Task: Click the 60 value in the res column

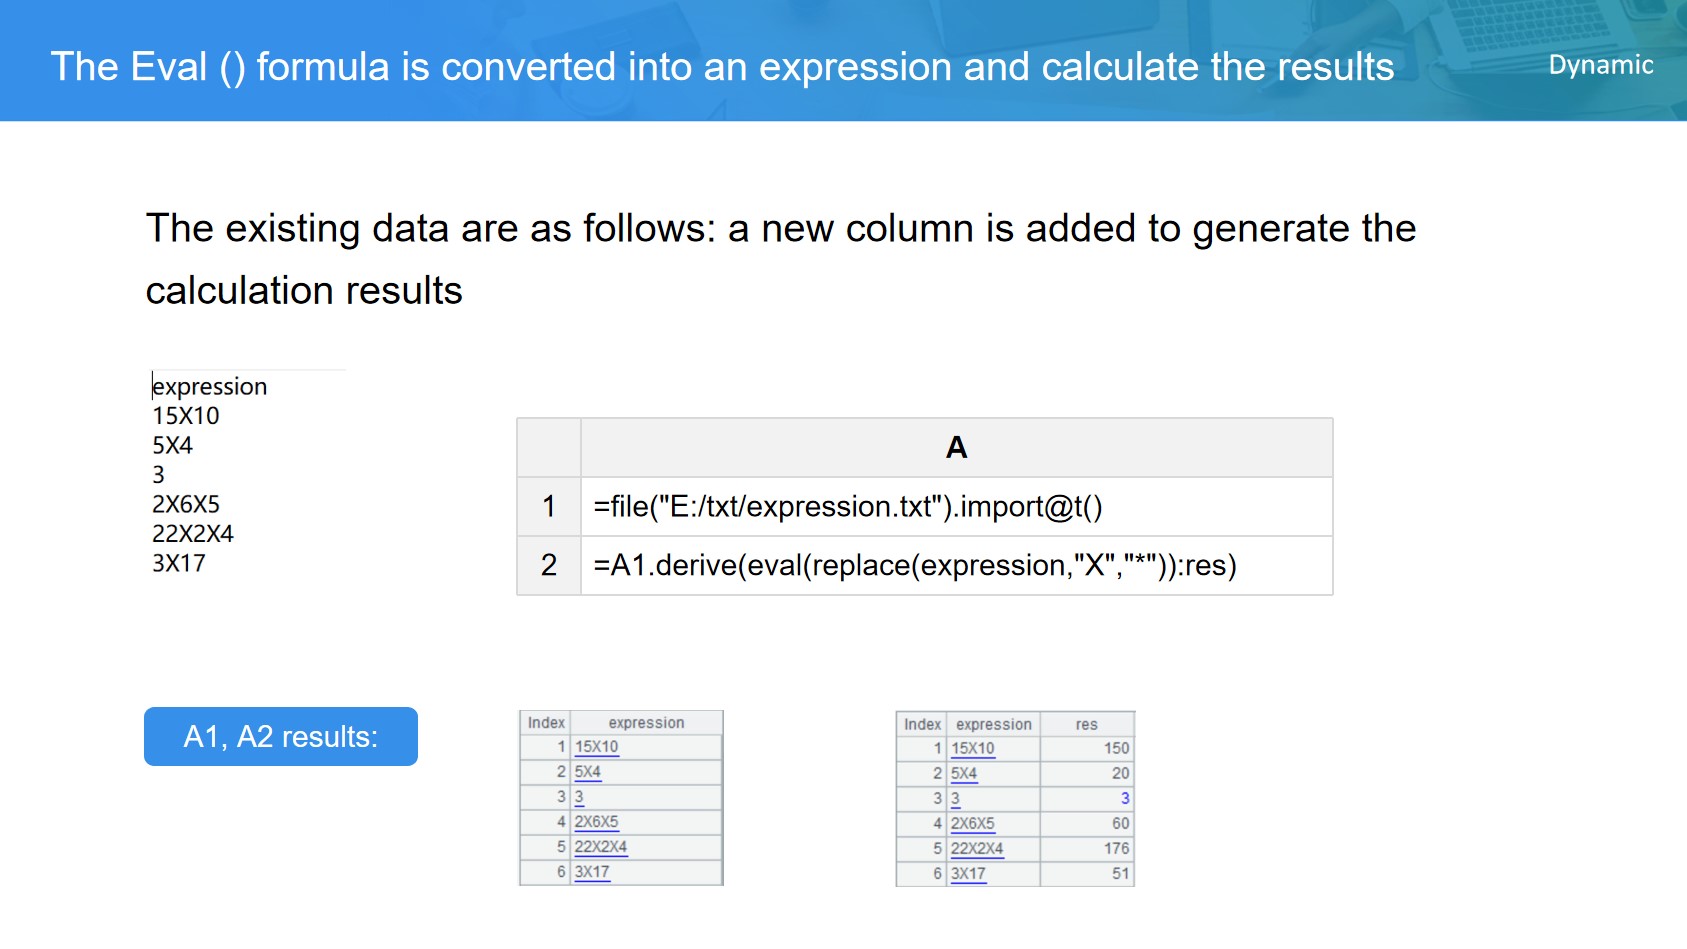Action: [x=1120, y=824]
